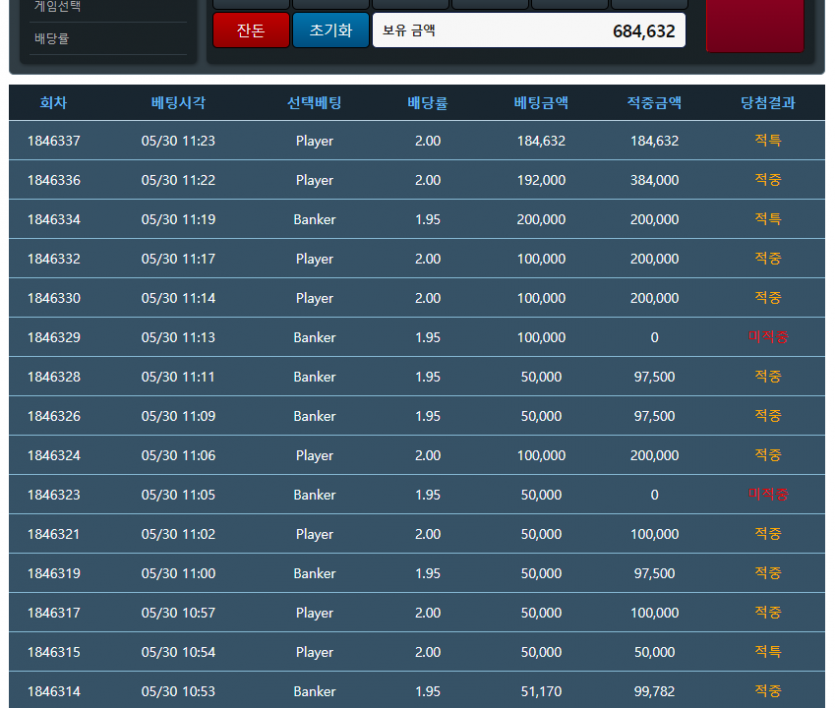Viewport: 835px width, 708px height.
Task: Click bet amount 184,632 in round 1846337
Action: [x=541, y=141]
